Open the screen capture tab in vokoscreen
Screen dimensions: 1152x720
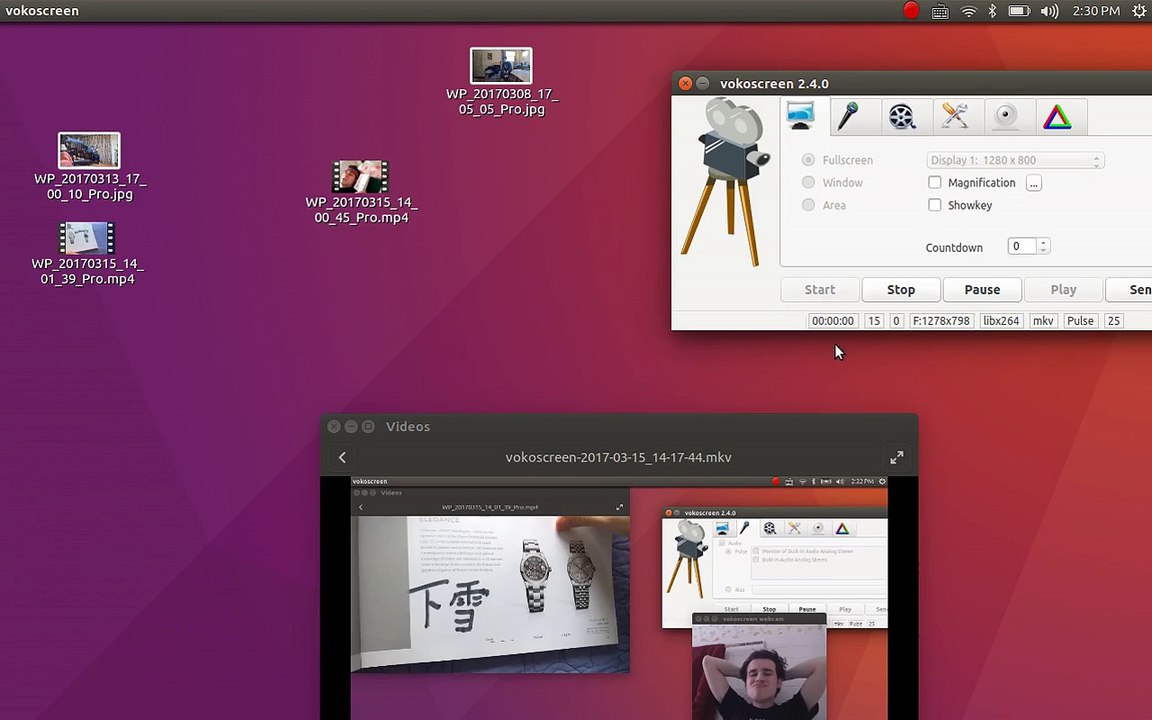tap(800, 116)
